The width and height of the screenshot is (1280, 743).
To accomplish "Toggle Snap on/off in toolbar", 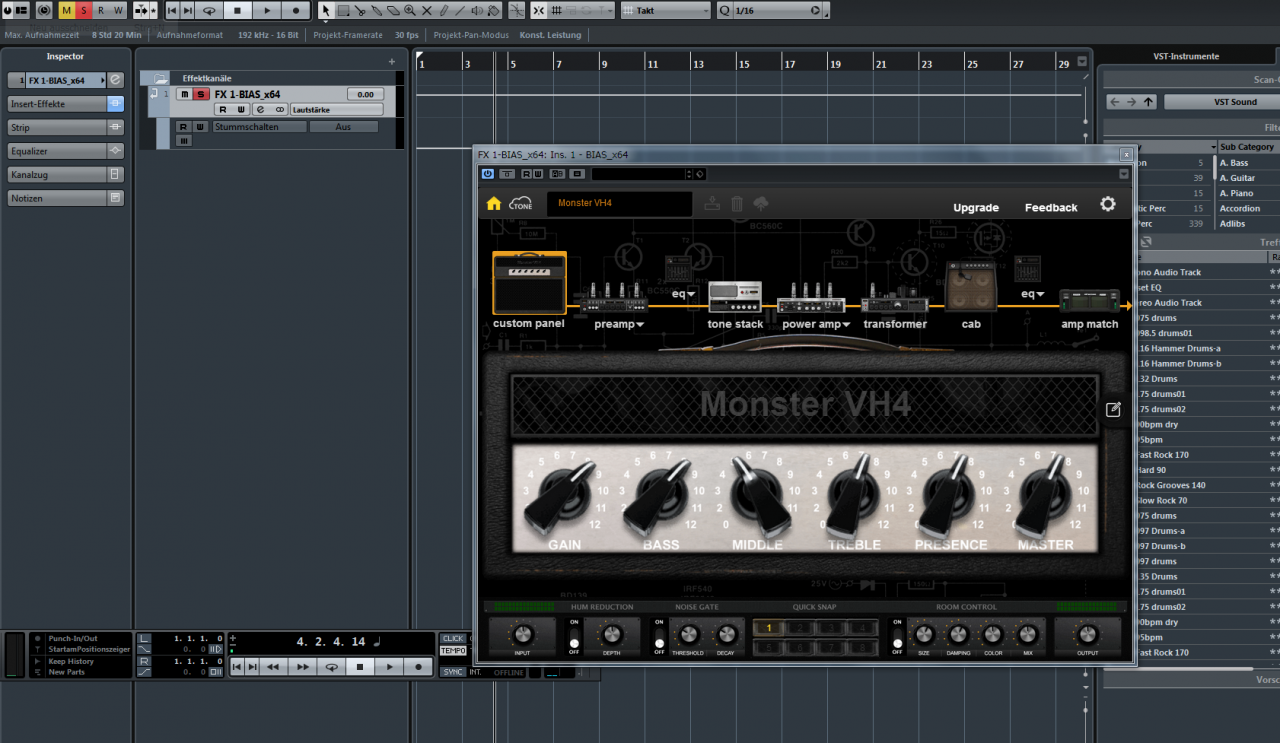I will tap(539, 10).
